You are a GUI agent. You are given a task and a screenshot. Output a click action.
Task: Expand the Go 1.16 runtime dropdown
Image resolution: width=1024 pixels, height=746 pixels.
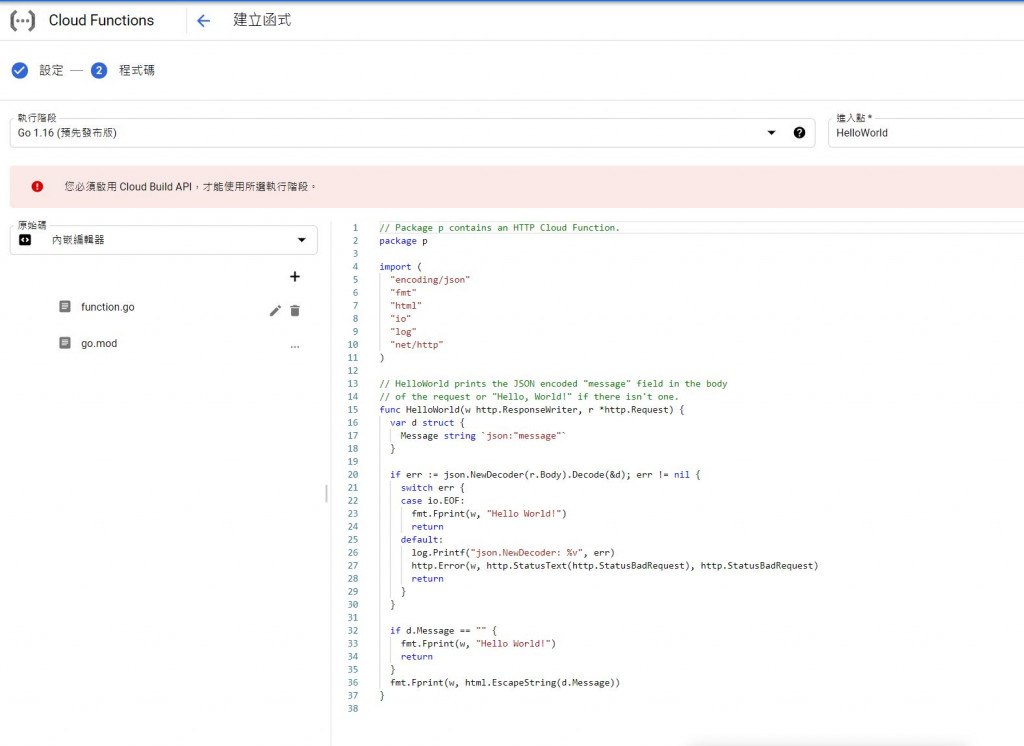(771, 133)
